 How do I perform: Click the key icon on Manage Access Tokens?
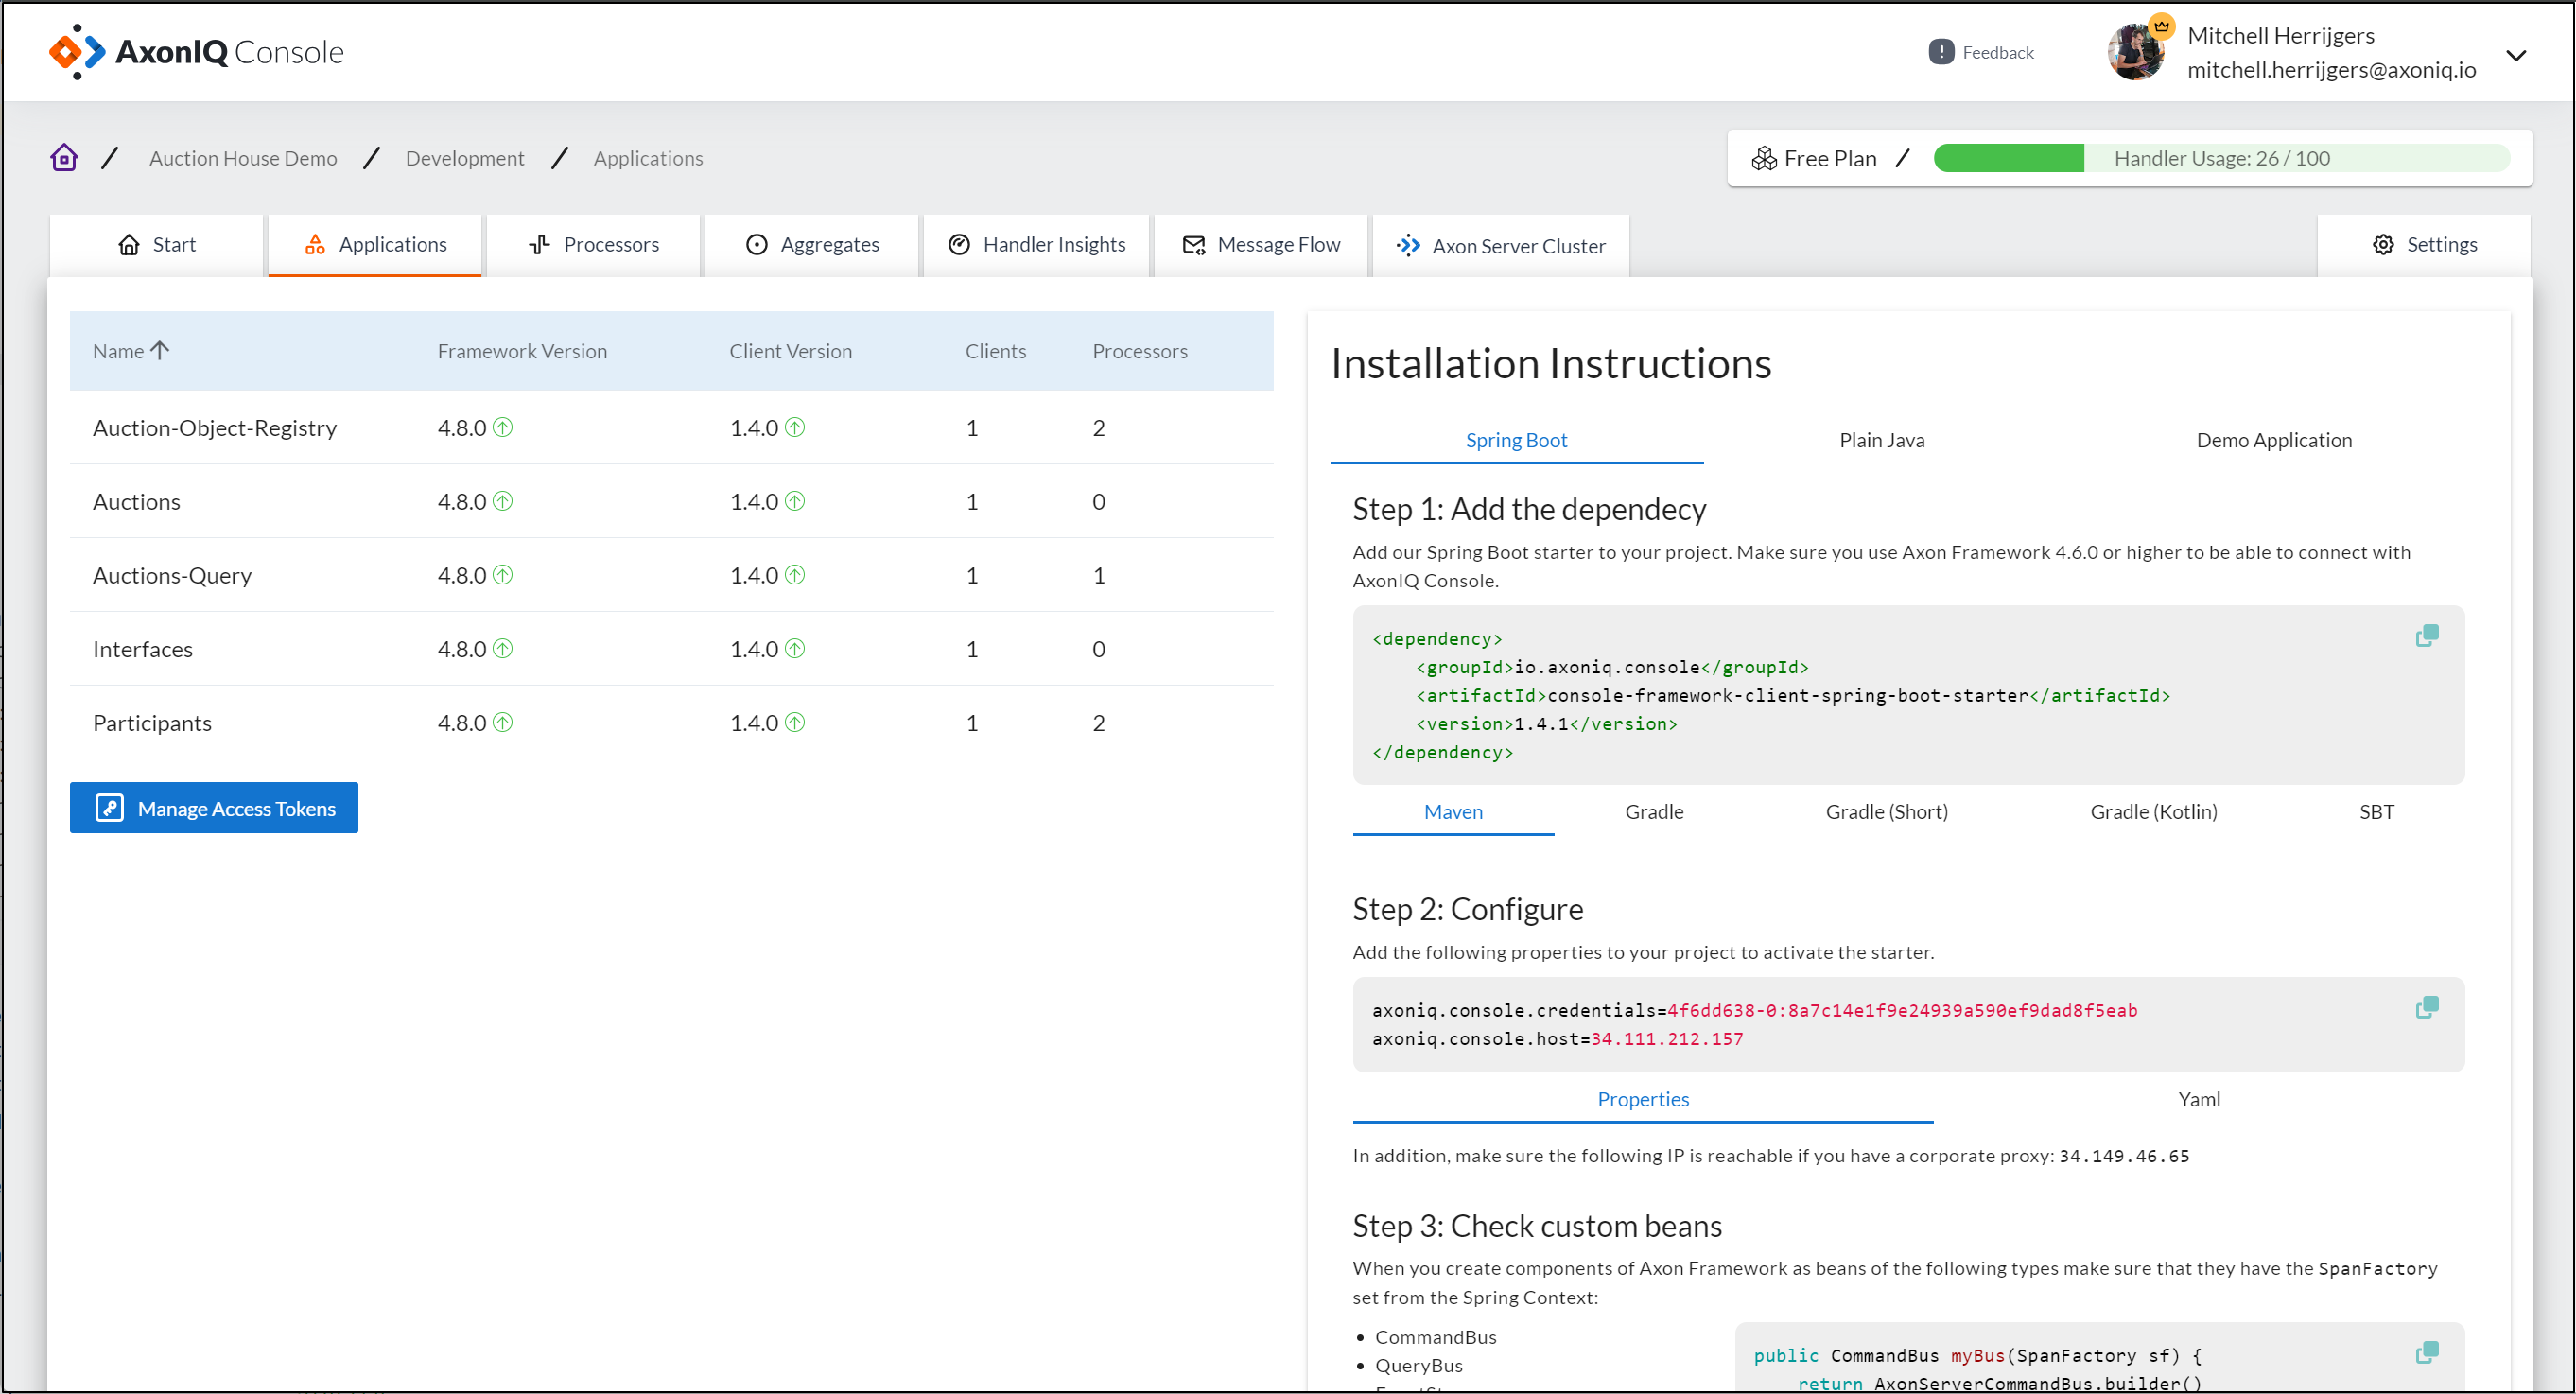pyautogui.click(x=110, y=808)
